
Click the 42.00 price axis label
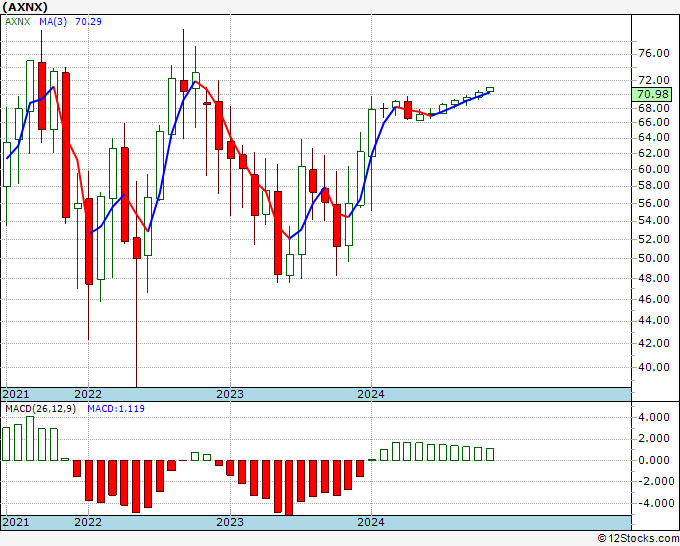click(654, 343)
